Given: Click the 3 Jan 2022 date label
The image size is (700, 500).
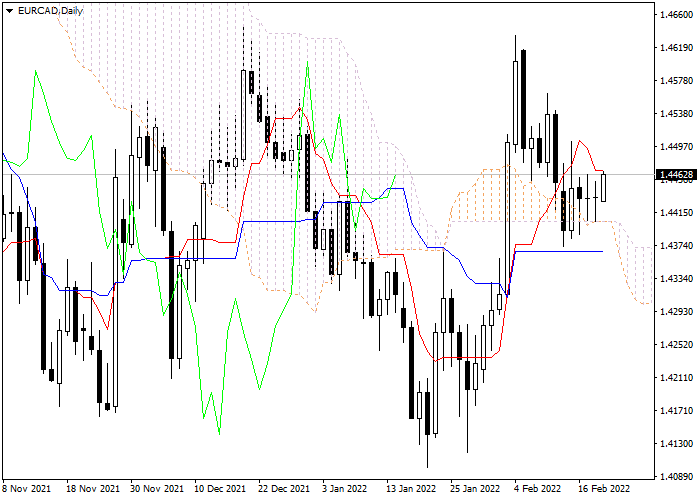Looking at the screenshot, I should point(345,489).
